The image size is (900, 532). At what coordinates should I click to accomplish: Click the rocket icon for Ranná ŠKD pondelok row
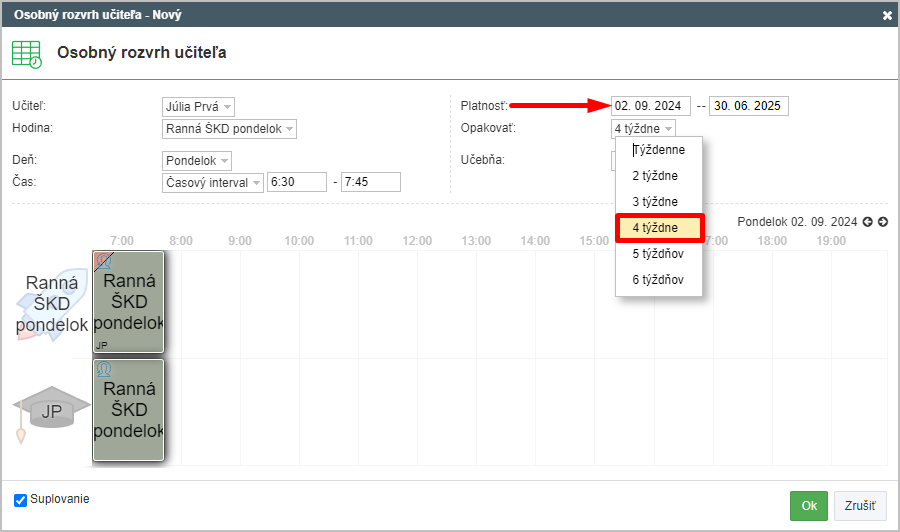click(x=52, y=304)
